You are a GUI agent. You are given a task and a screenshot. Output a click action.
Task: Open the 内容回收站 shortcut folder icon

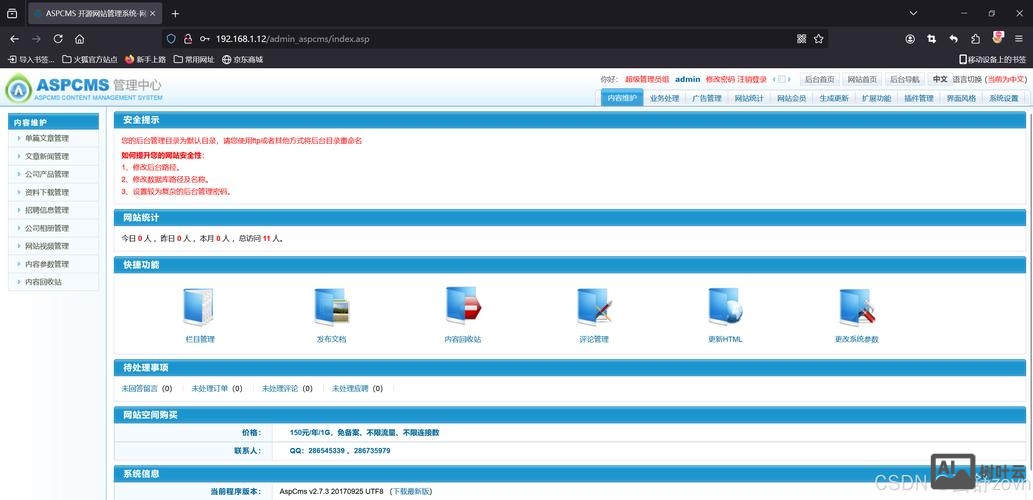click(463, 307)
